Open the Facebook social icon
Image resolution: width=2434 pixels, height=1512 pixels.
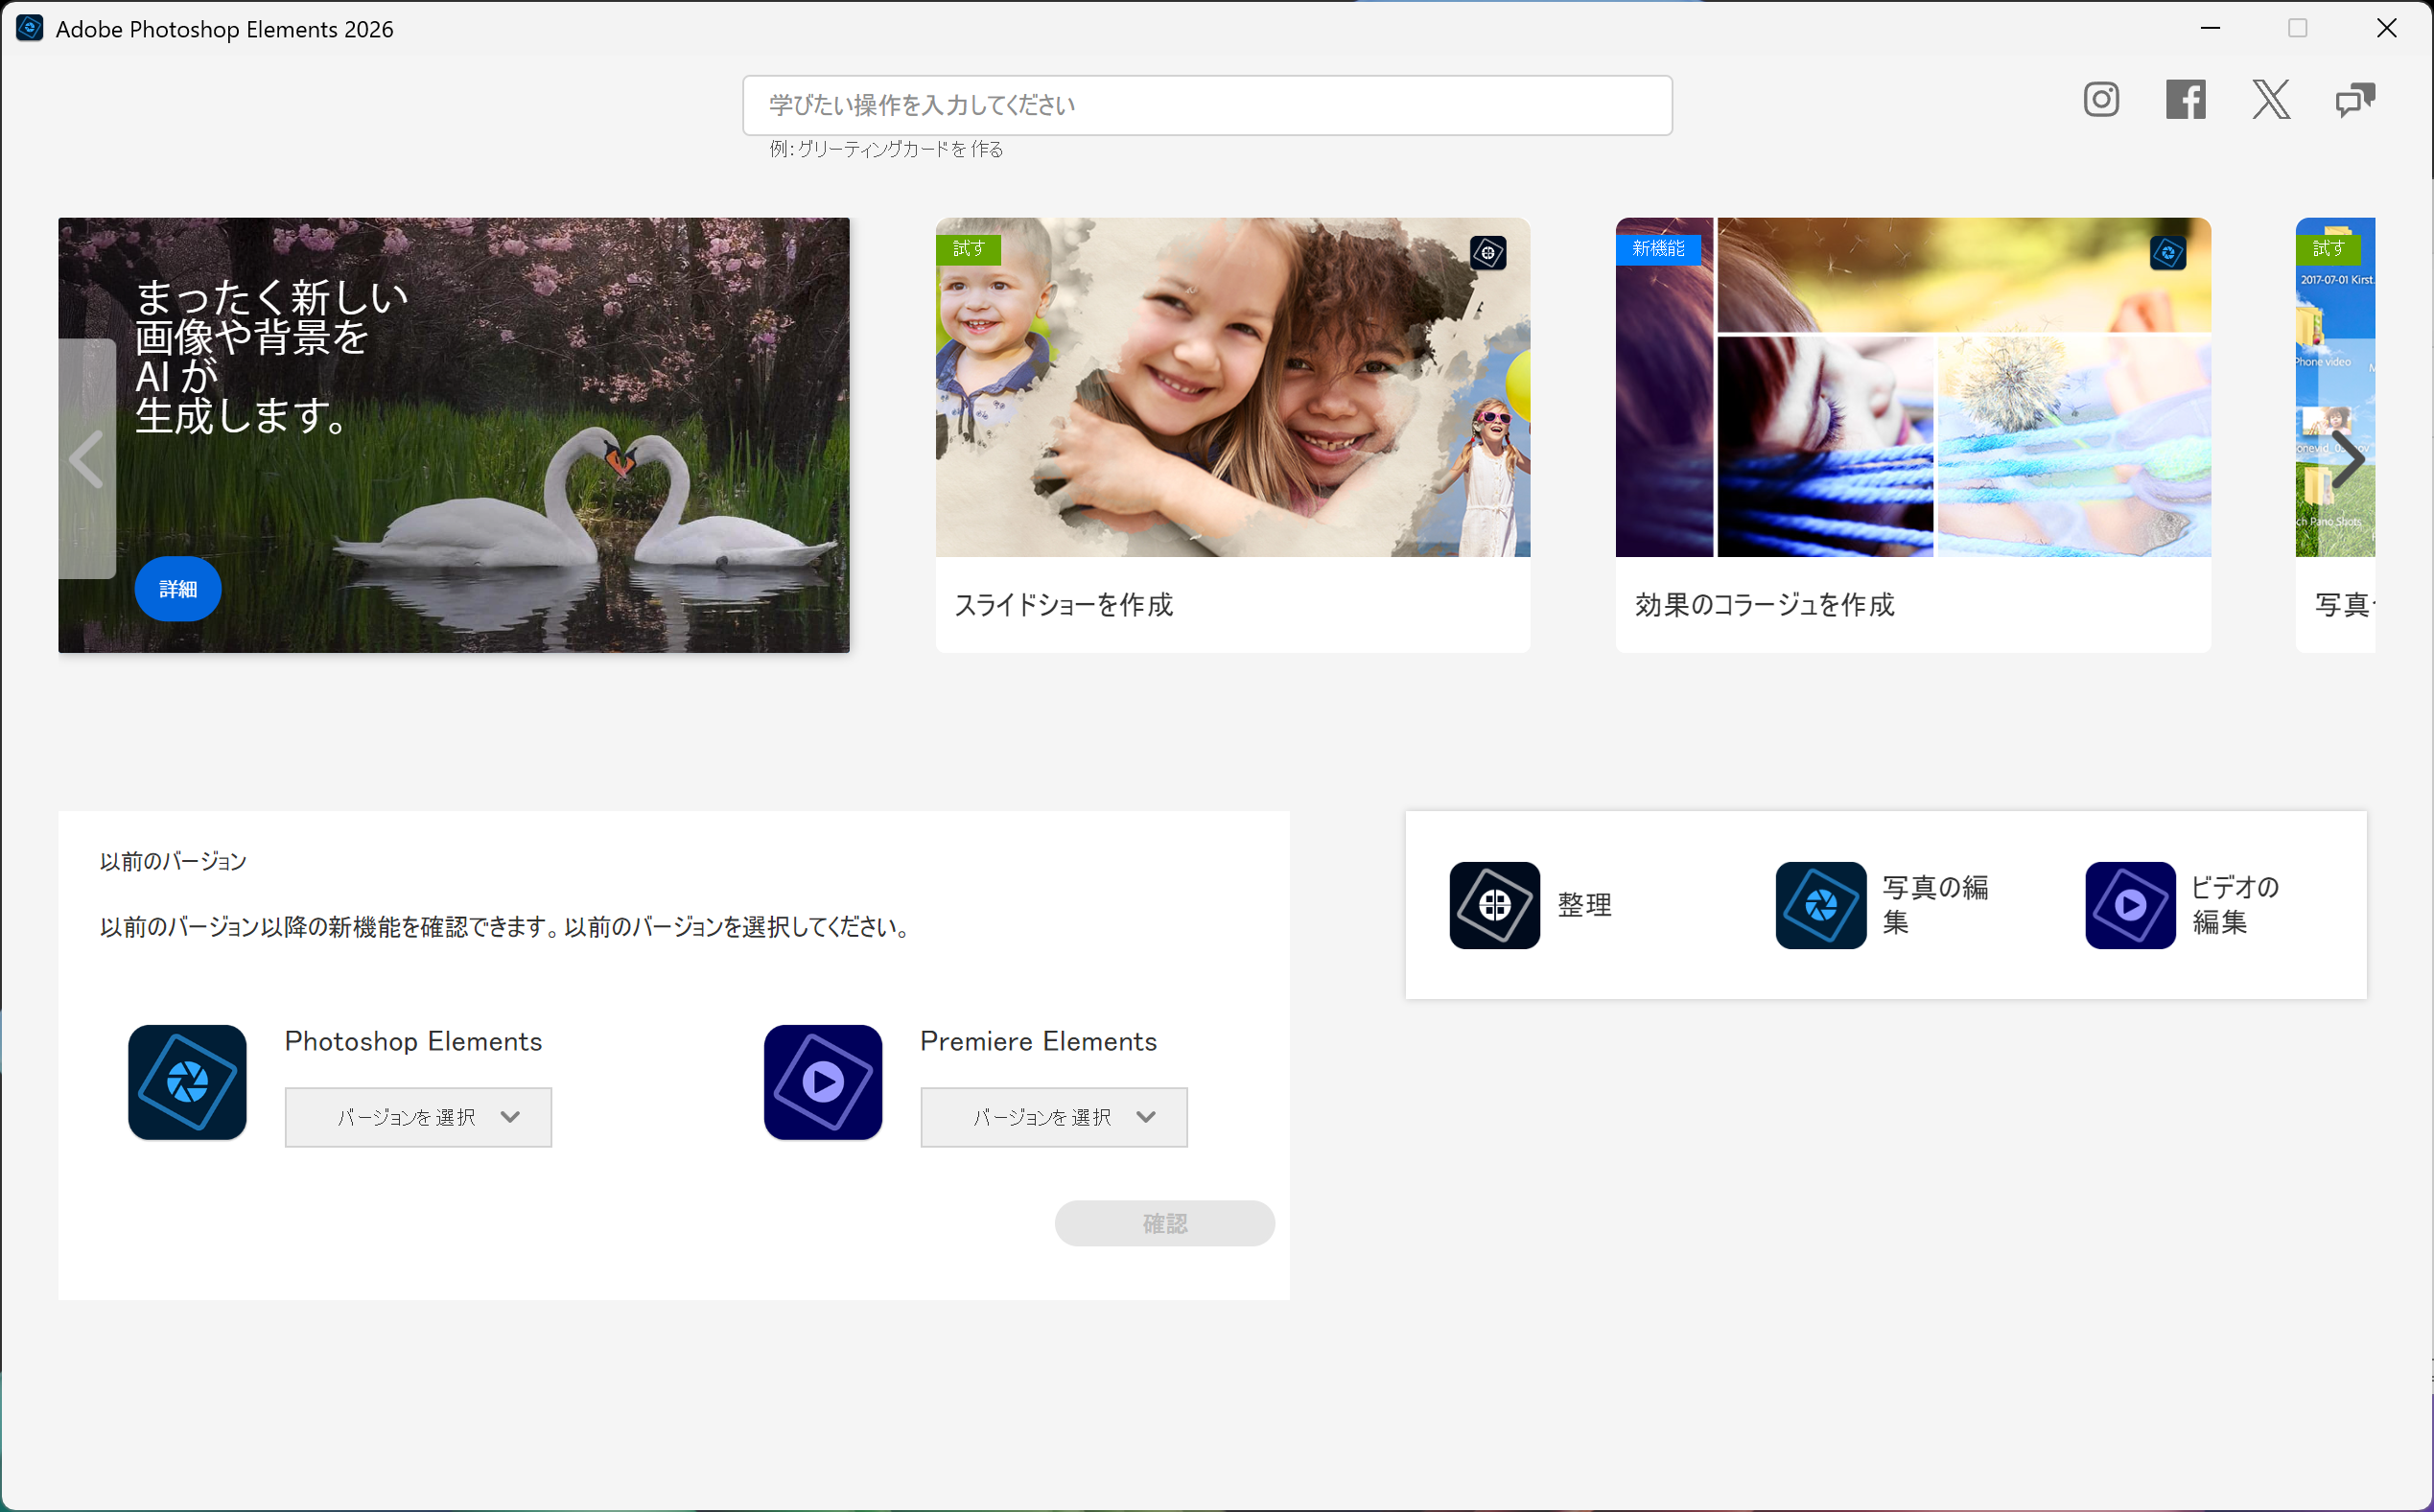click(2185, 99)
